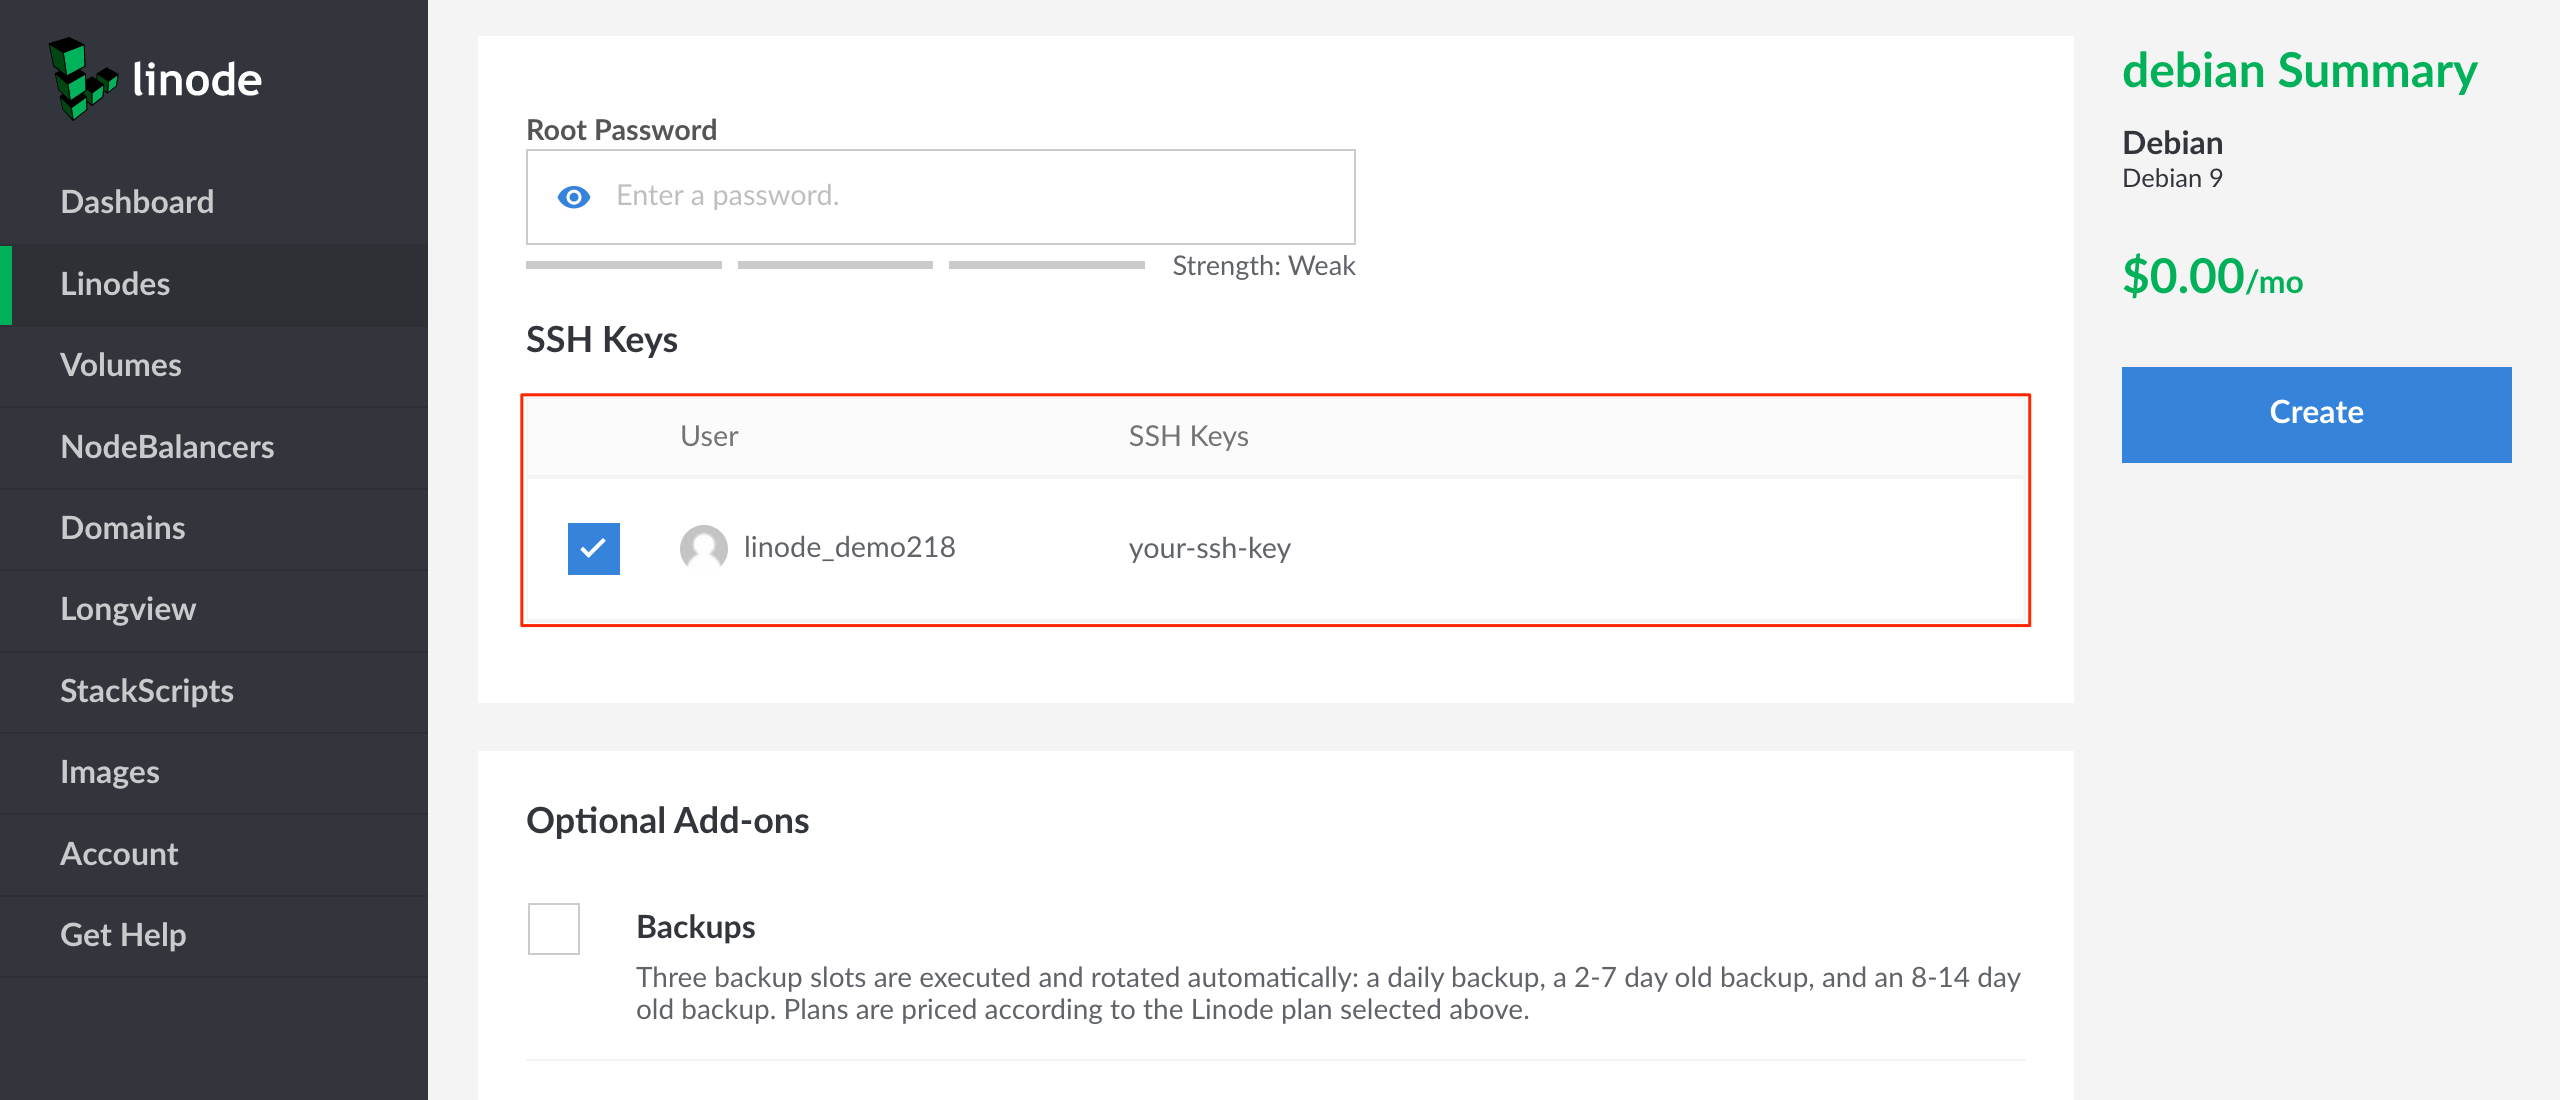
Task: Toggle password visibility eye icon
Action: (573, 197)
